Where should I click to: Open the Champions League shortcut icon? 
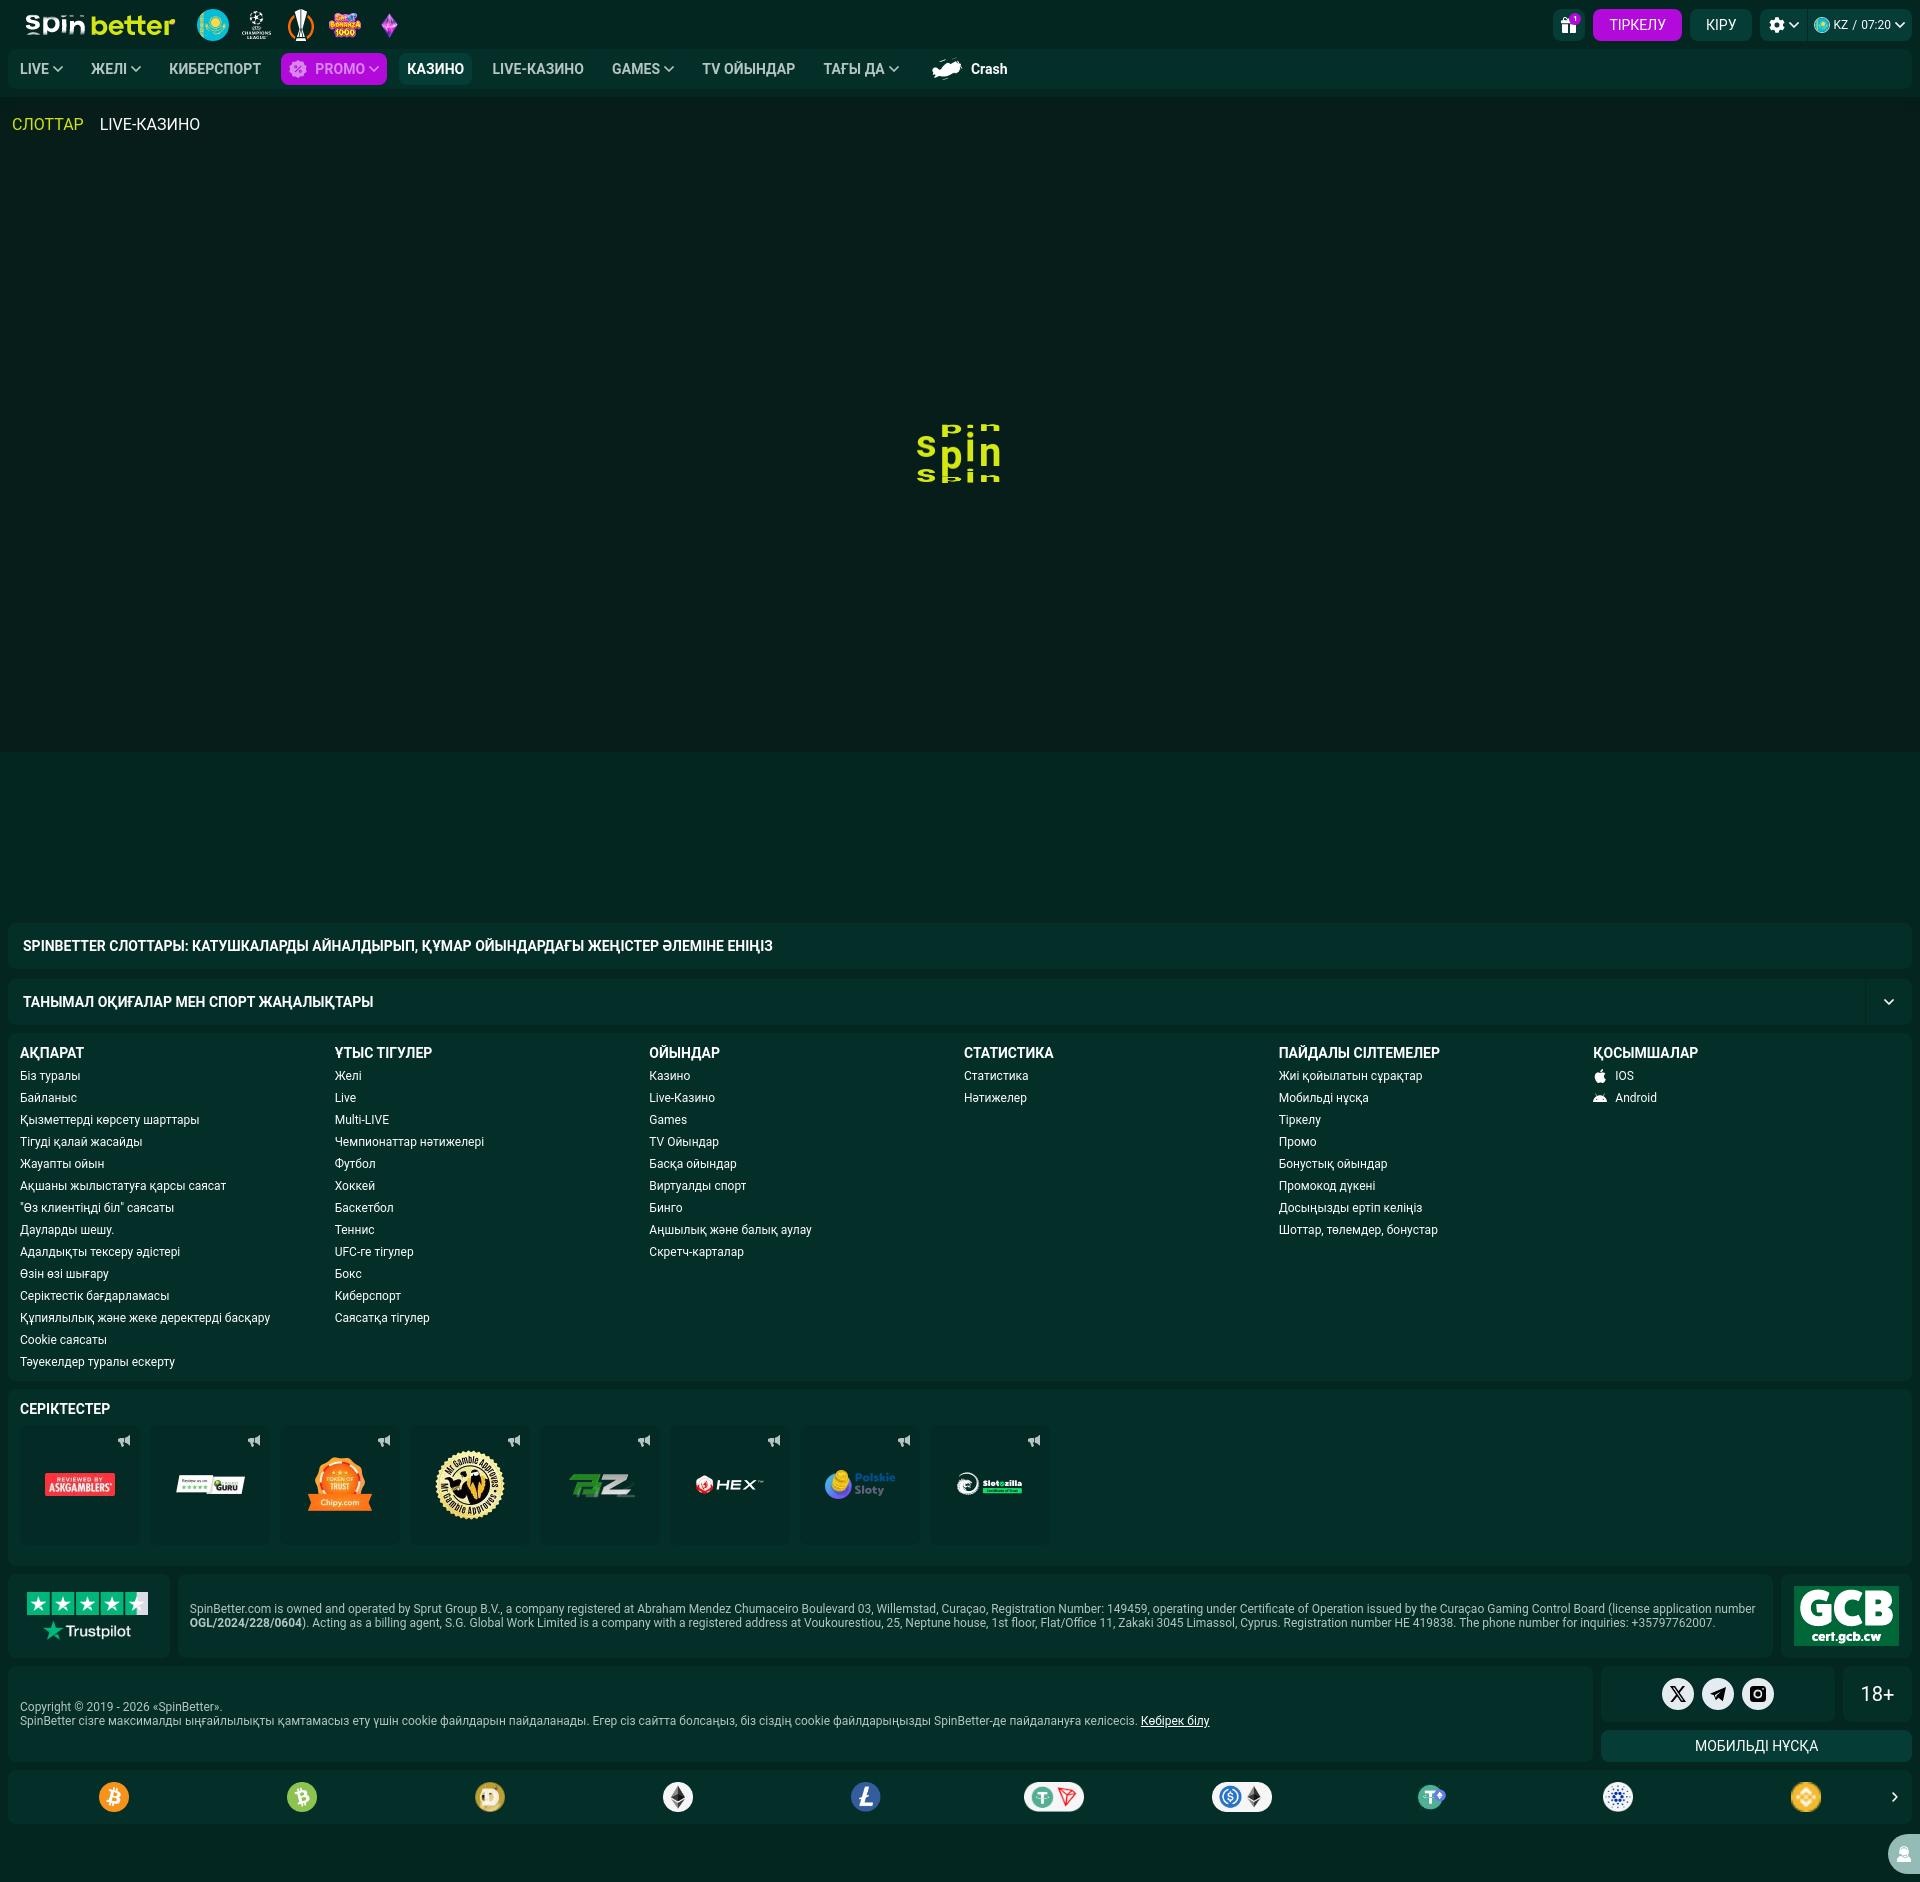257,25
